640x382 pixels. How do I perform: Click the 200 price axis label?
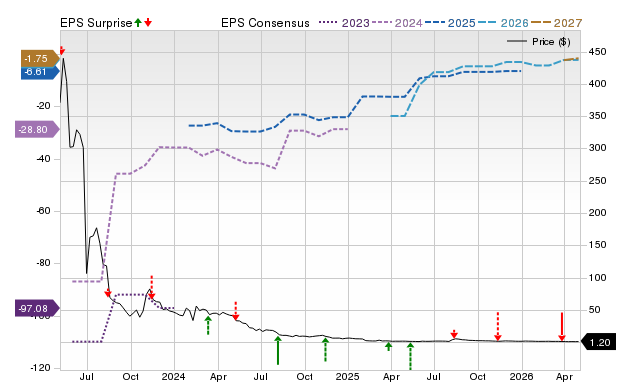(597, 213)
